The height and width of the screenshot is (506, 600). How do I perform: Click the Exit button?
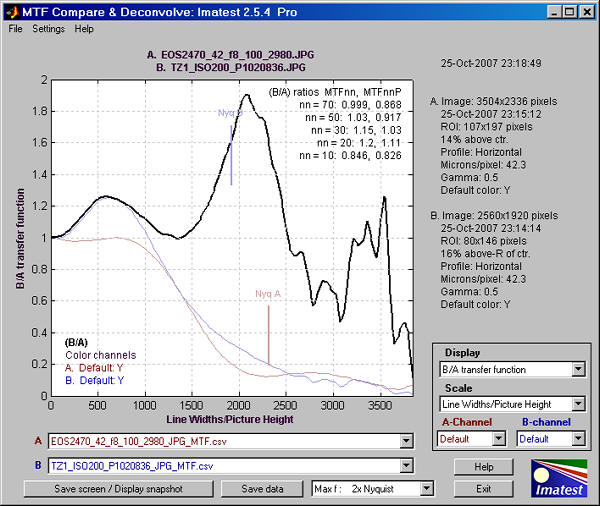[x=484, y=489]
